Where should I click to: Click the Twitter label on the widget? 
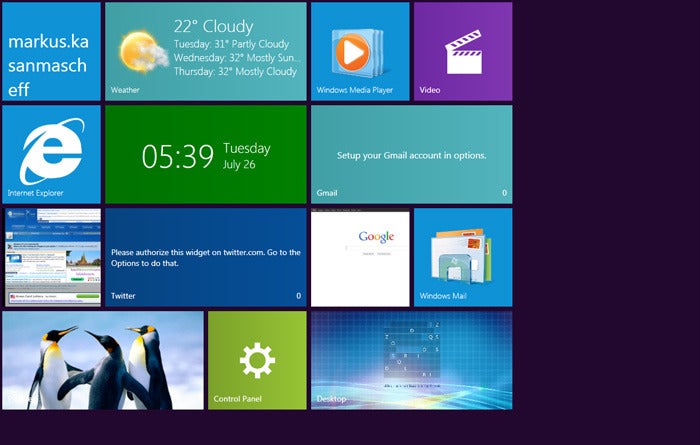coord(123,296)
